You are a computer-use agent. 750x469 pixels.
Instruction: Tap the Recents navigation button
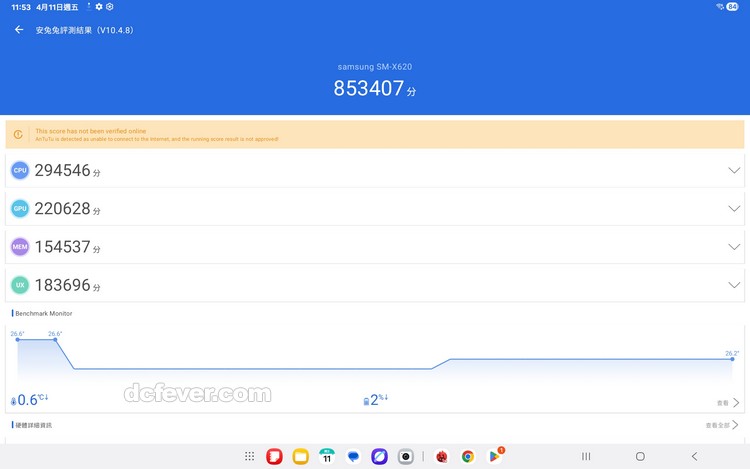tap(586, 457)
